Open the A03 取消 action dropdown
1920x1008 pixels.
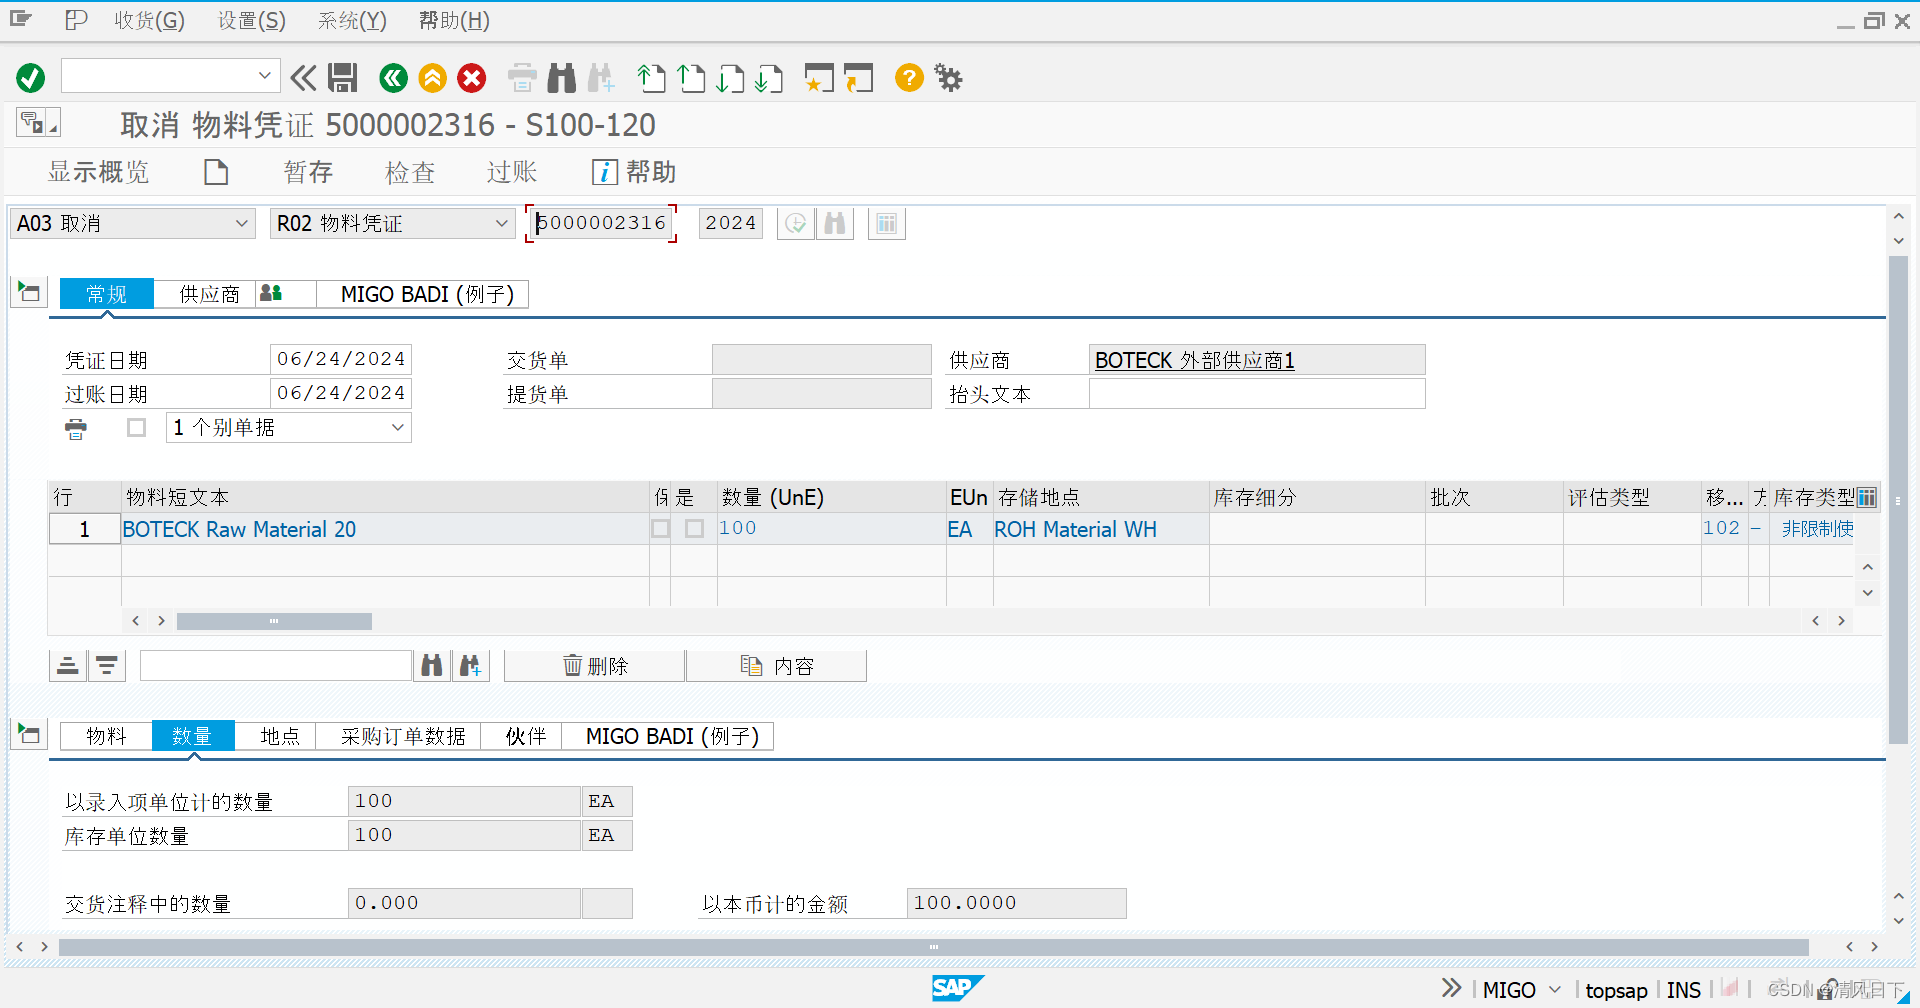coord(242,224)
